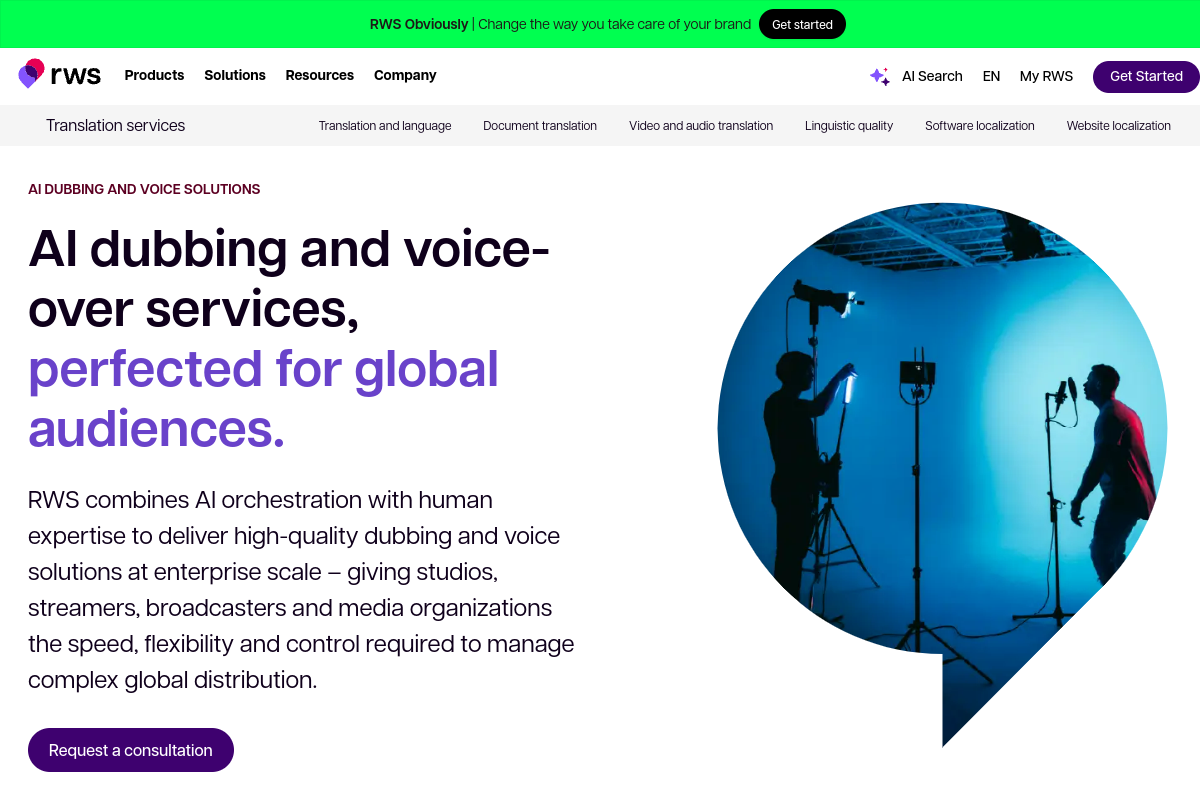Open the Translation services section heading
Screen dimensions: 1200x800
[115, 125]
